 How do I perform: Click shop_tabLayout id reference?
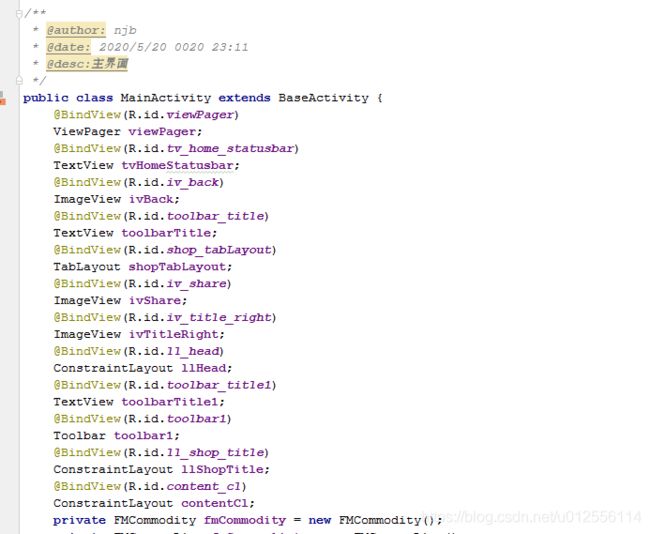point(219,250)
